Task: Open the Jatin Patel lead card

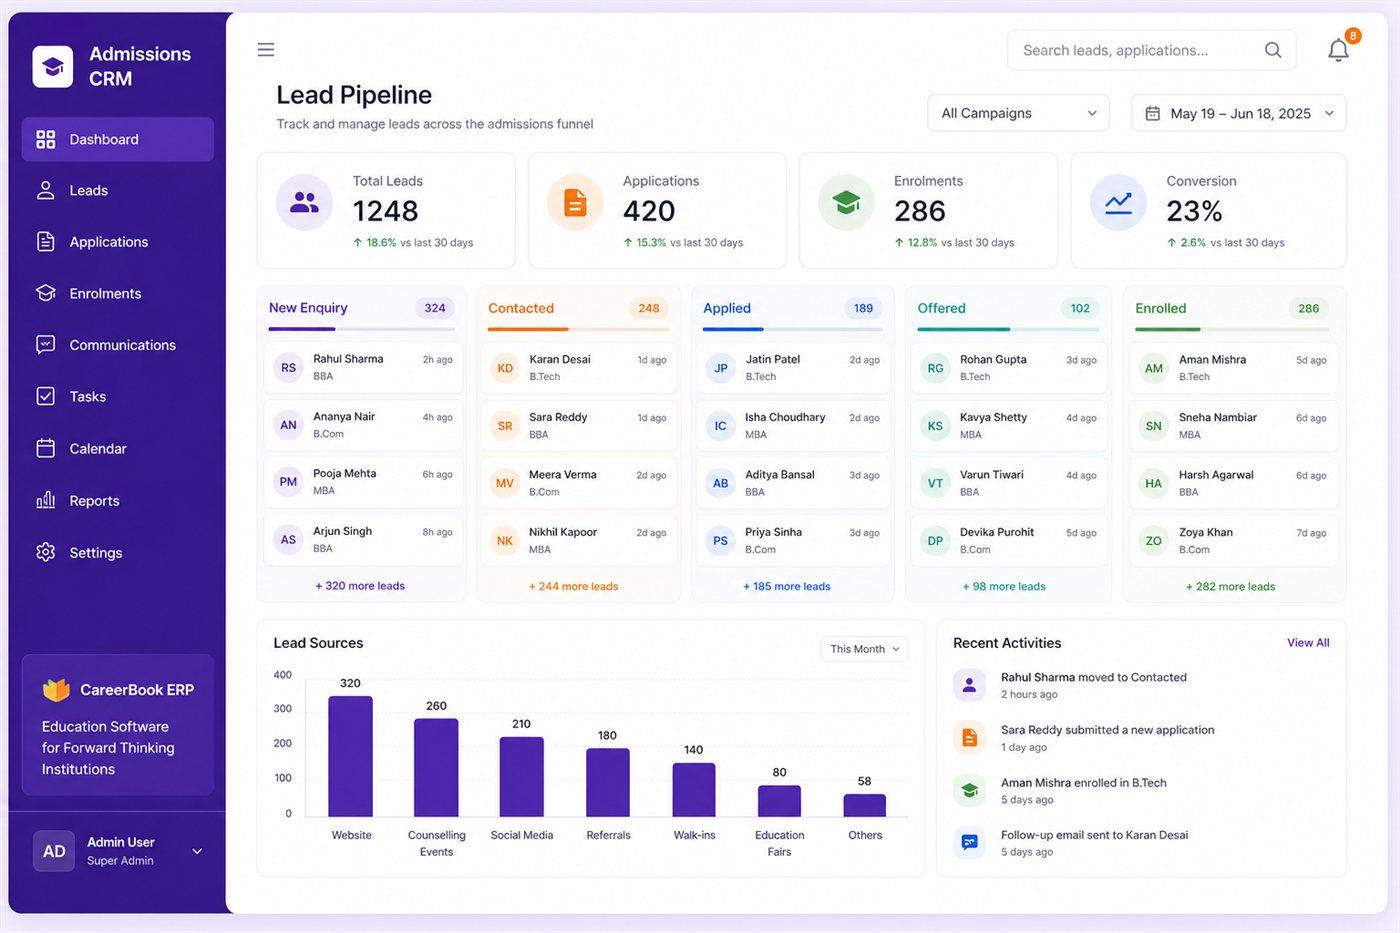Action: coord(793,368)
